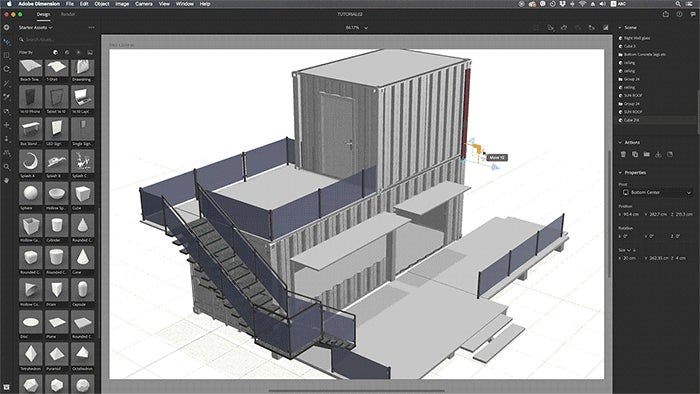Toggle the Models filter in assets

coord(55,52)
